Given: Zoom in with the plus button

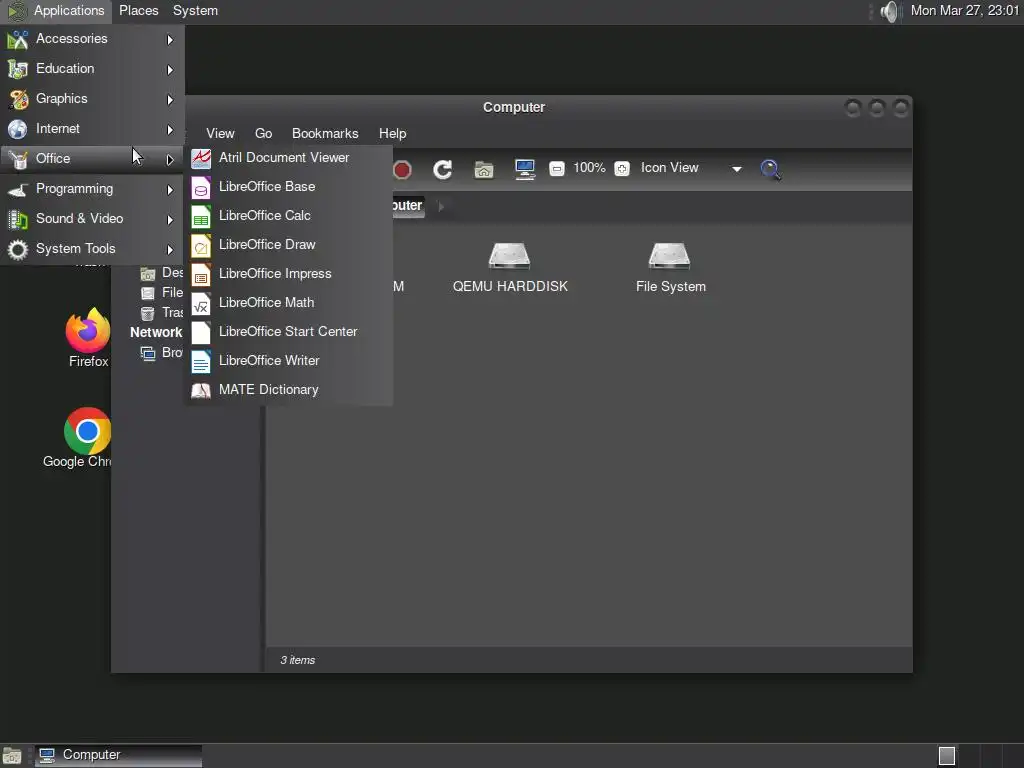Looking at the screenshot, I should pos(622,169).
